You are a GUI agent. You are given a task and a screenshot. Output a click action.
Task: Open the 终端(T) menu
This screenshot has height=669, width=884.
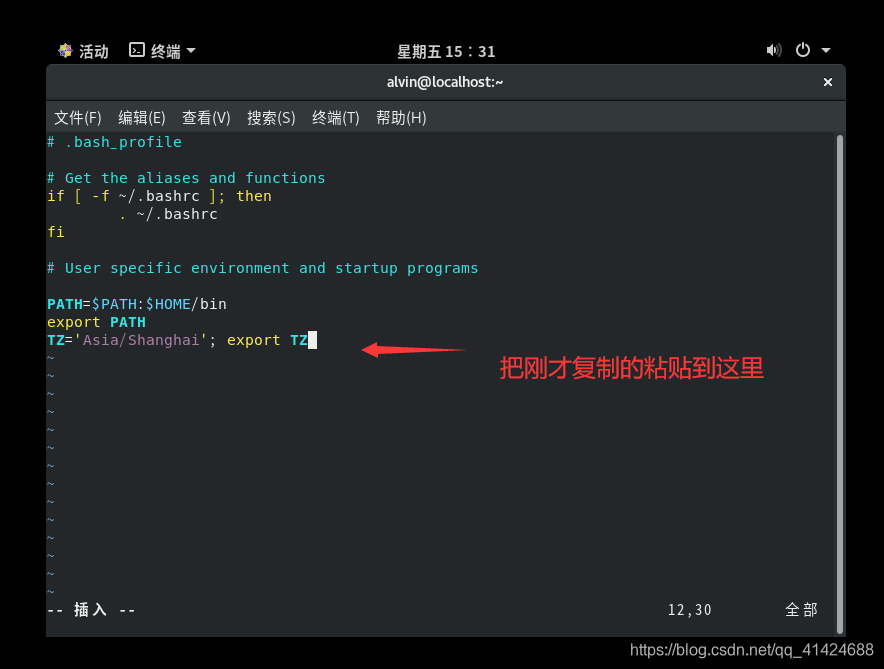click(x=335, y=118)
